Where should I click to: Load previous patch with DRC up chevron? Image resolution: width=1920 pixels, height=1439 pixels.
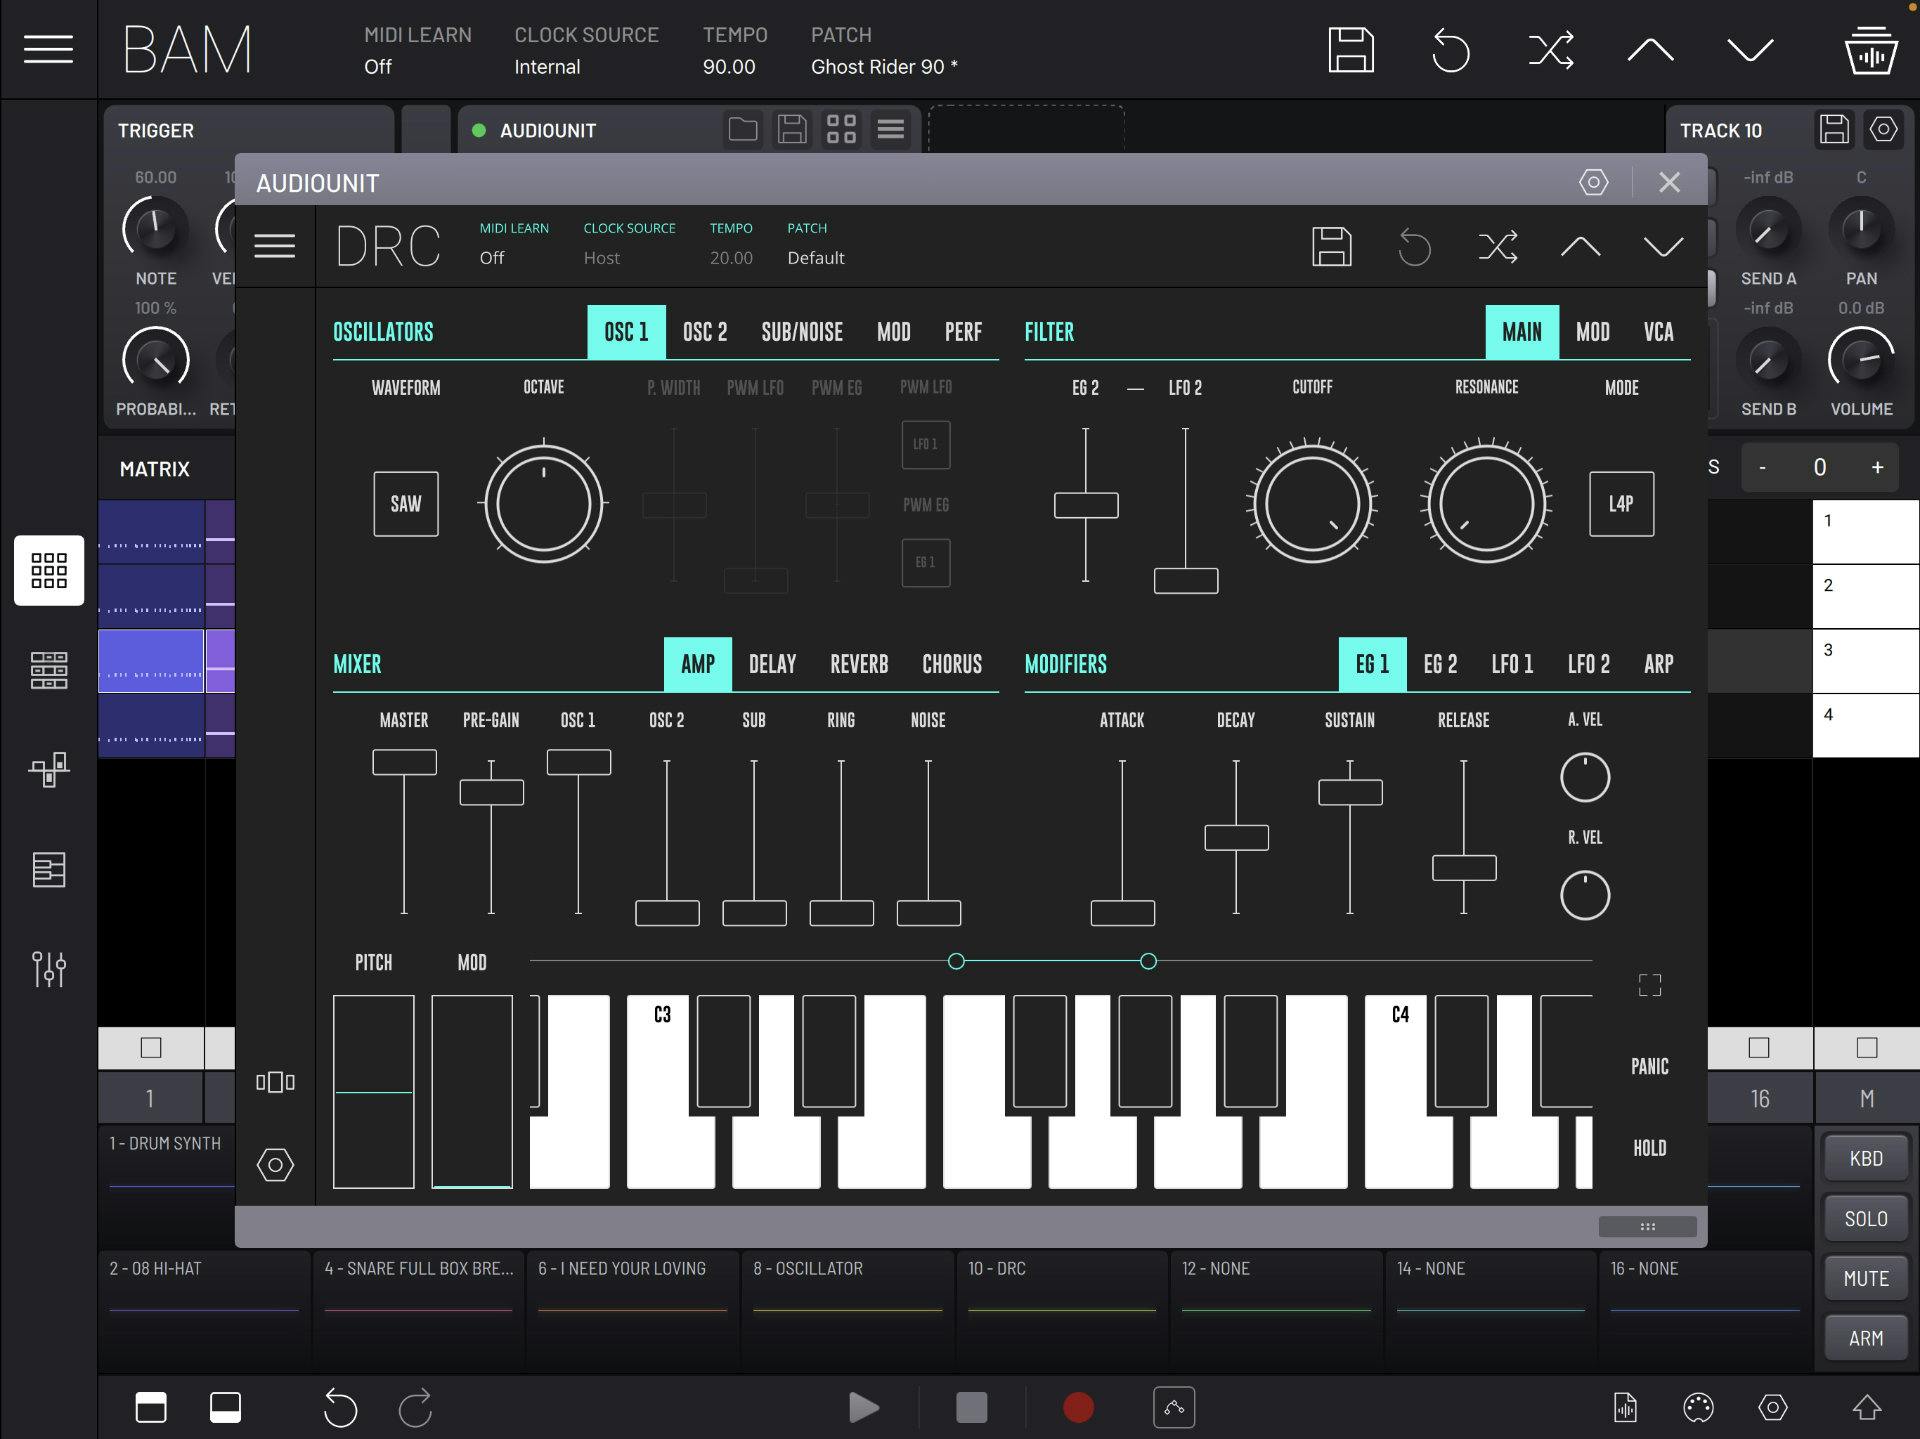[1580, 246]
